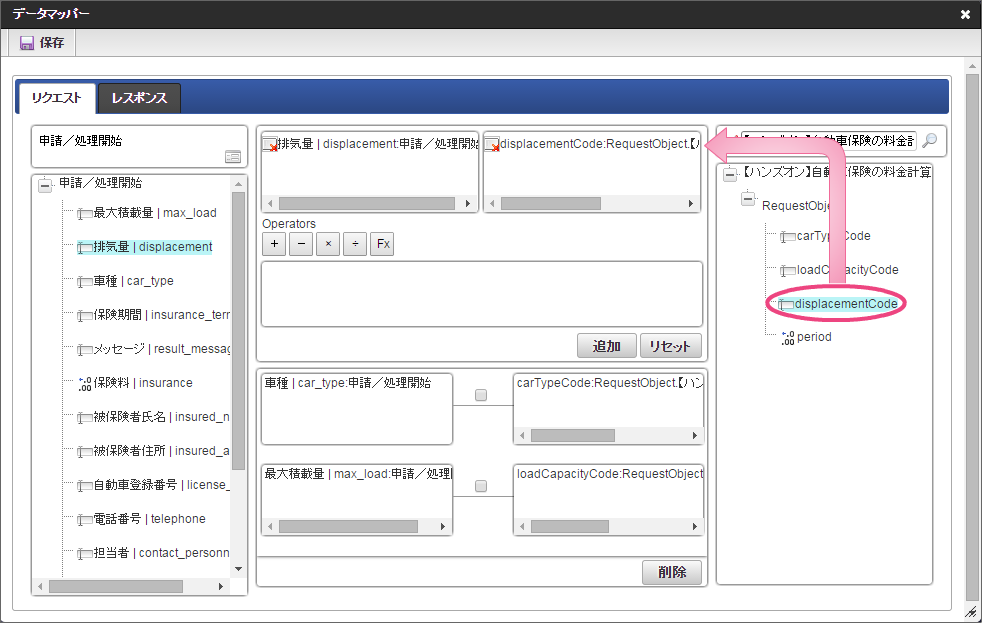Collapse the 申請／処理開始 tree root

[44, 185]
